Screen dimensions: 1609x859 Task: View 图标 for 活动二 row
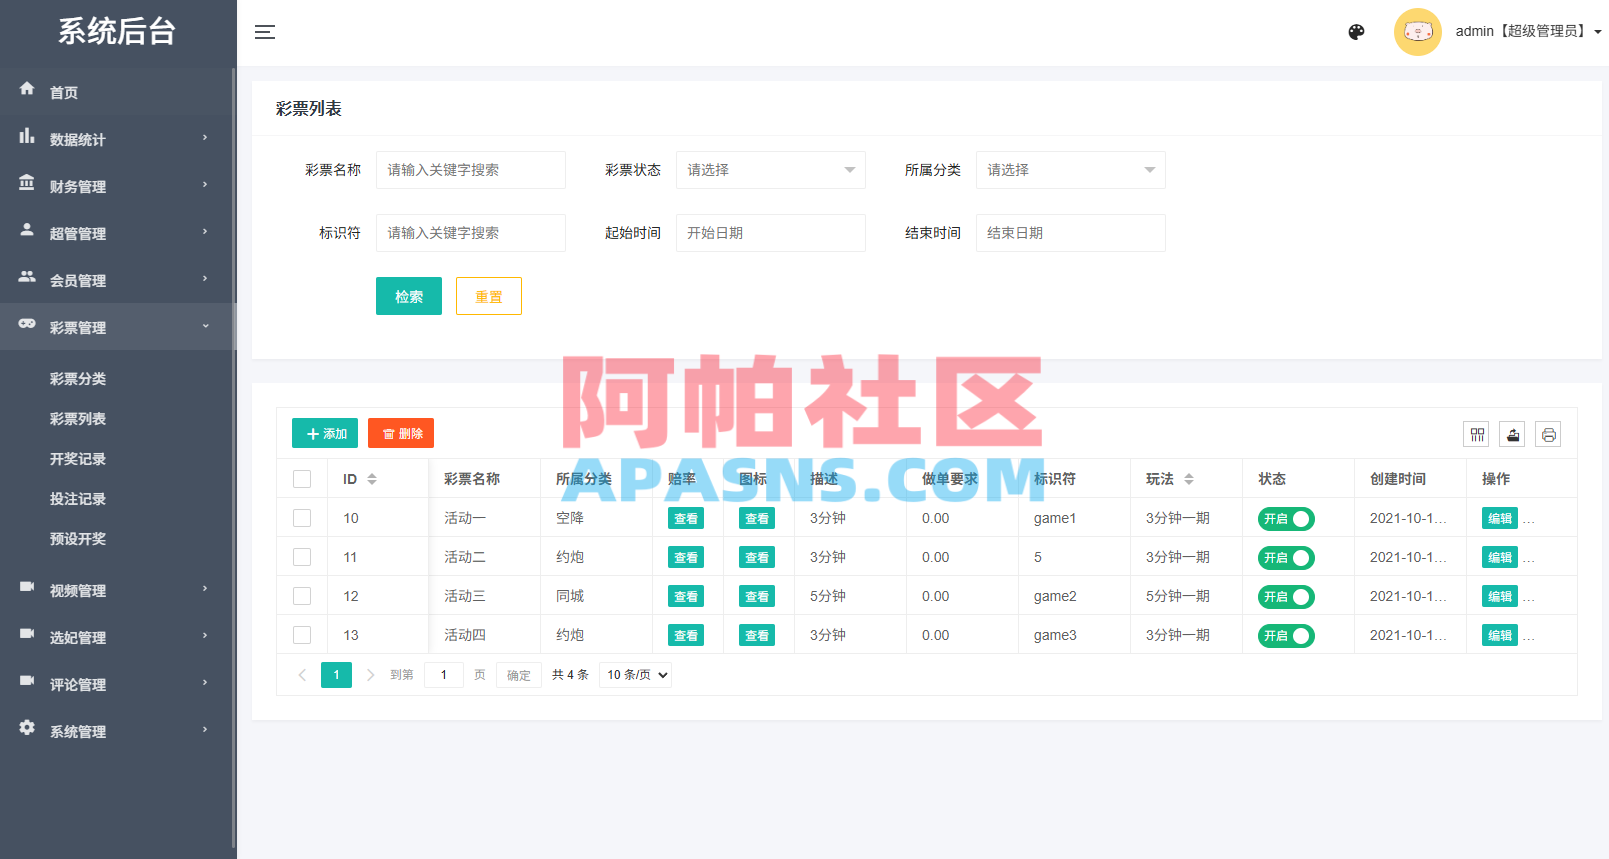click(x=757, y=557)
